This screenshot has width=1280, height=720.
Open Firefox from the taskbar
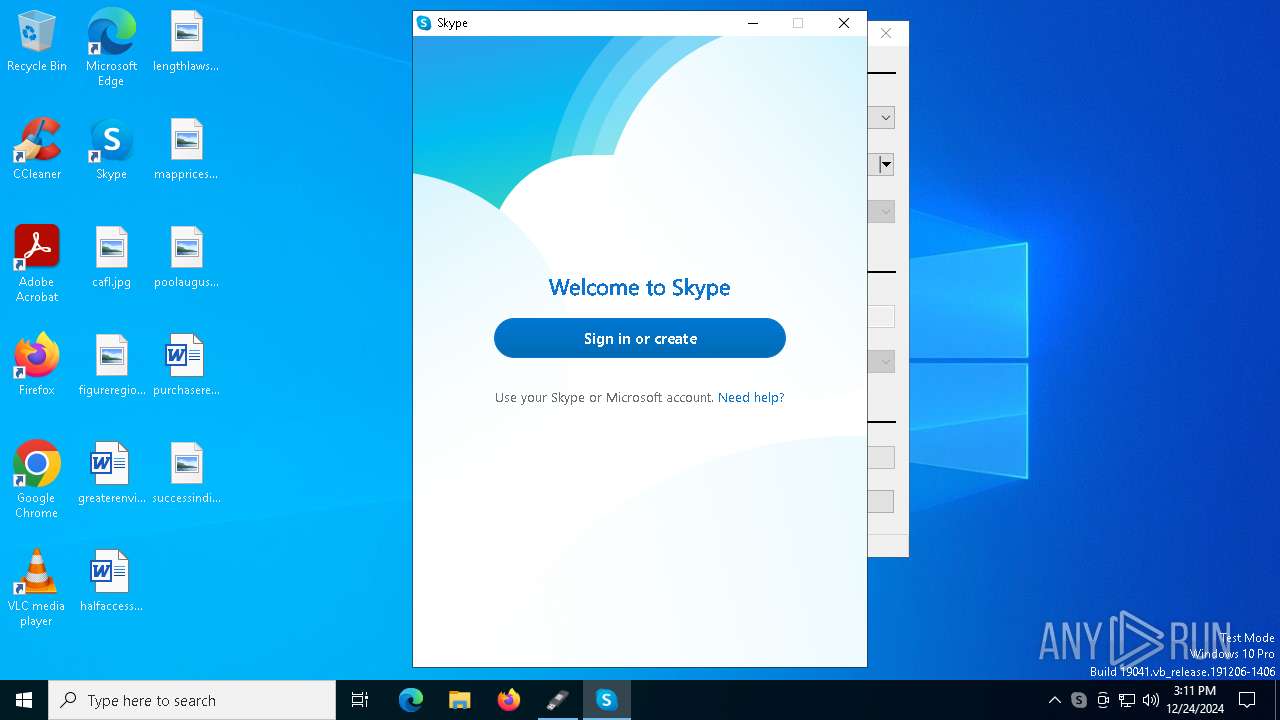pos(508,700)
